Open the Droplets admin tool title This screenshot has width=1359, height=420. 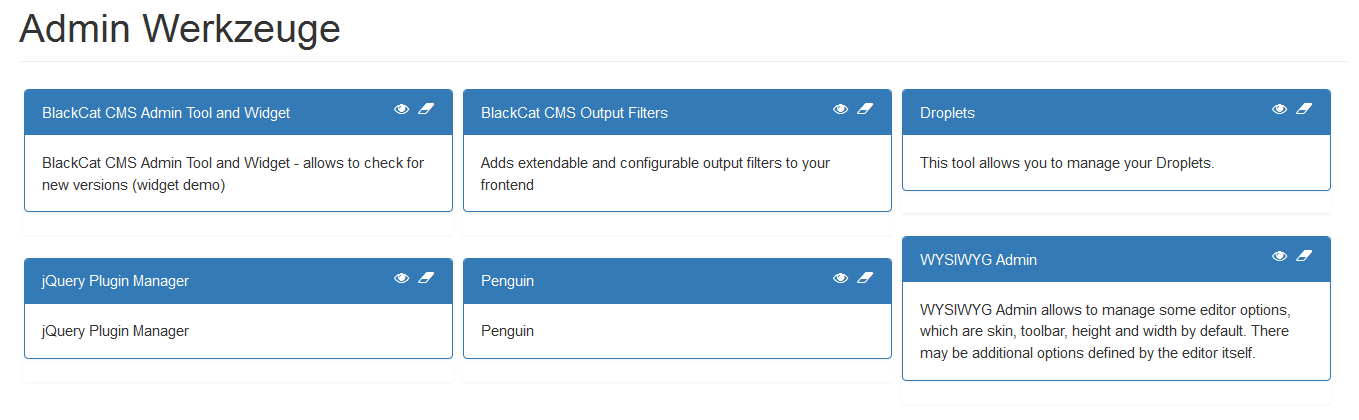947,113
